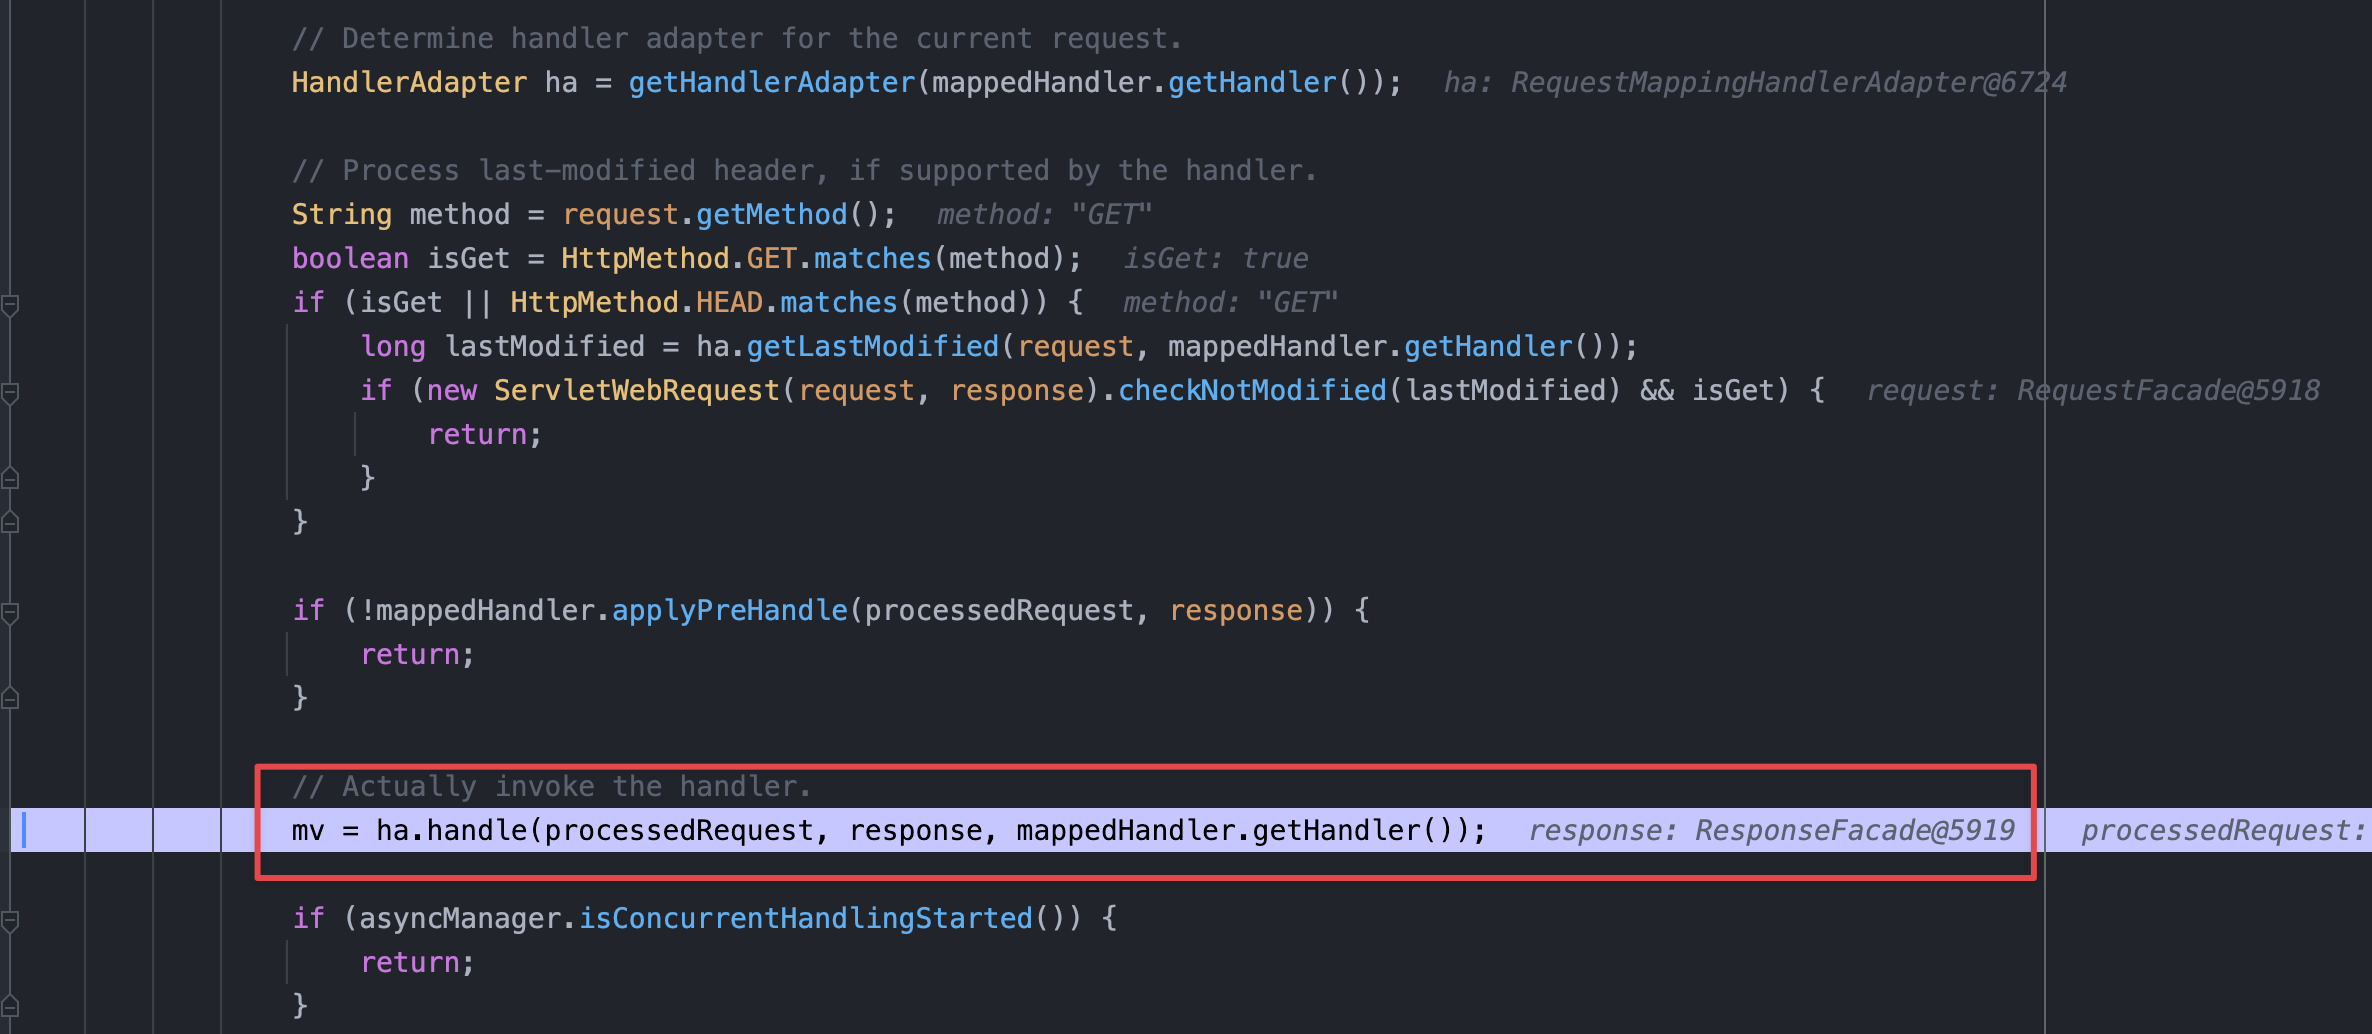Viewport: 2372px width, 1034px height.
Task: Click fold-end marker of checkNotModified block
Action: pyautogui.click(x=10, y=479)
